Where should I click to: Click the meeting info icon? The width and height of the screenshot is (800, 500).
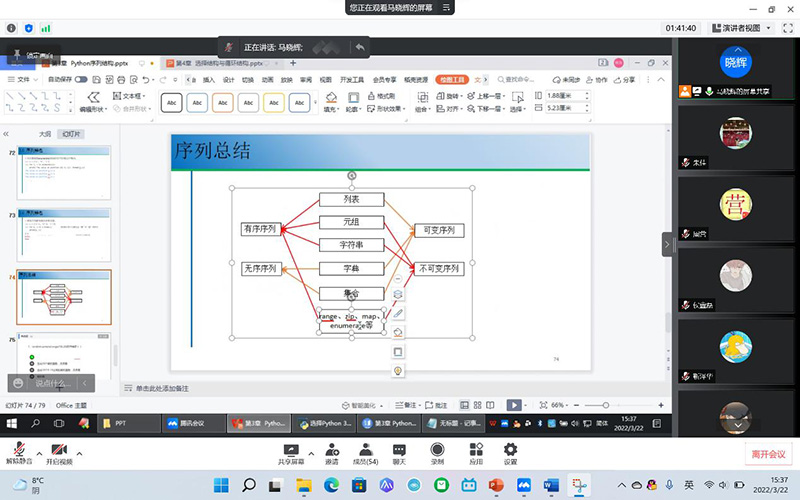click(x=11, y=28)
